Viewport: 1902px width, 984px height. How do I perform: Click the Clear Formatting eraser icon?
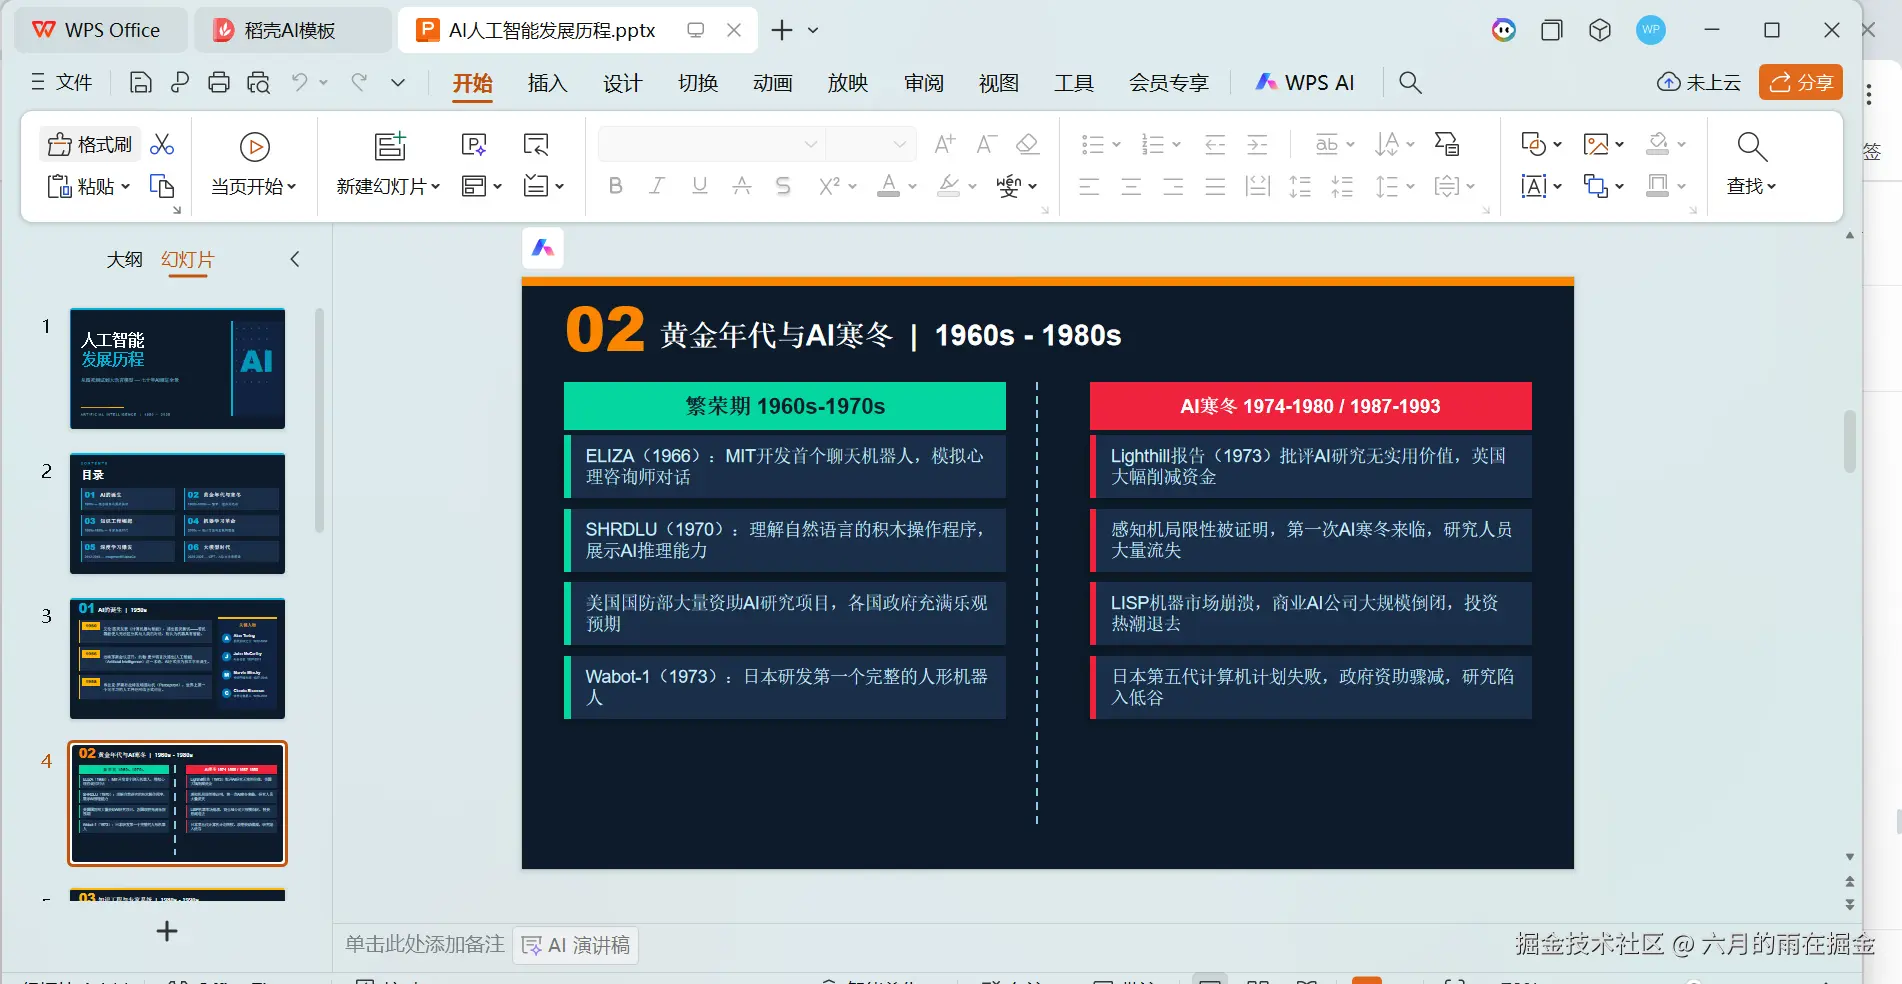tap(1027, 145)
